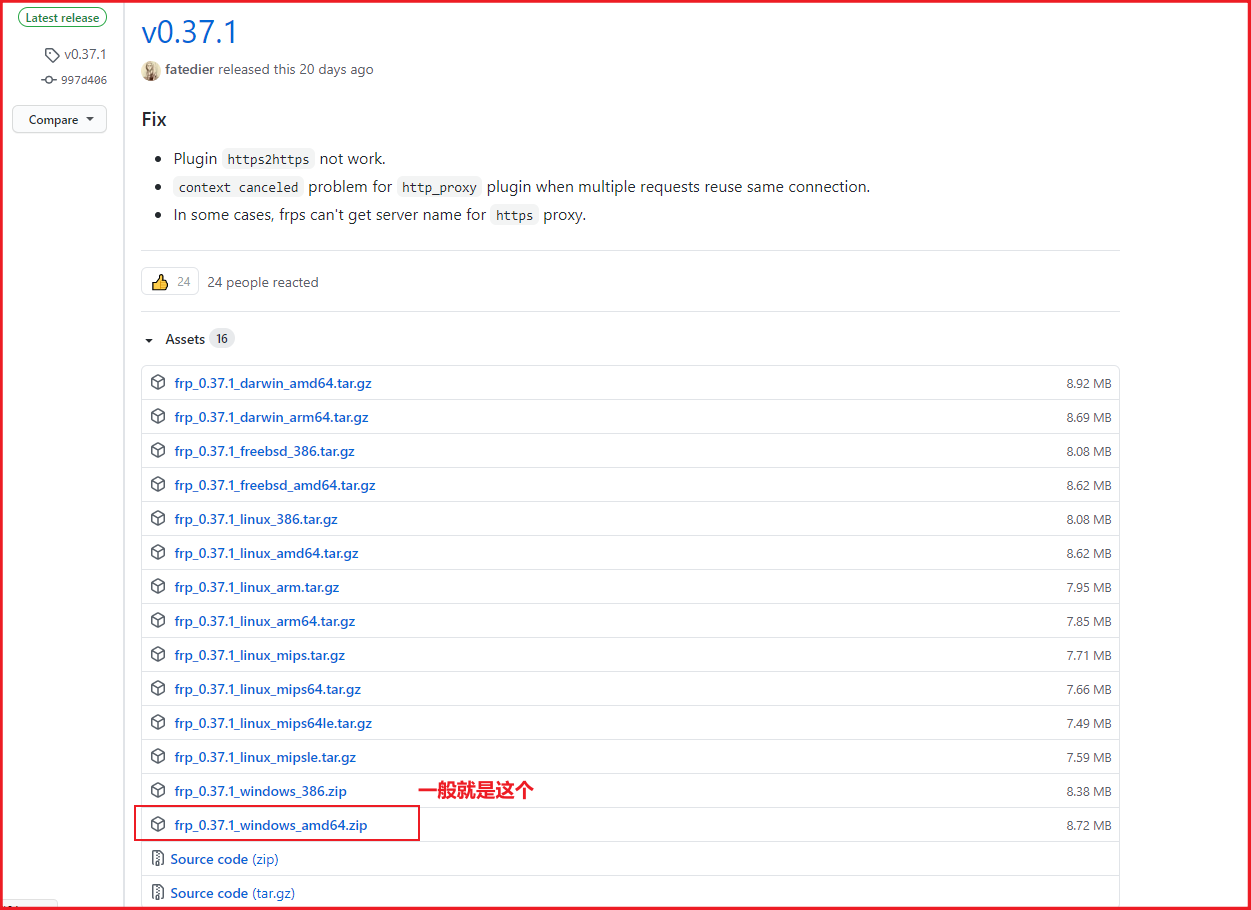Click the package icon beside frp_0.37.1_linux_mips.tar.gz
The height and width of the screenshot is (910, 1251).
click(158, 654)
